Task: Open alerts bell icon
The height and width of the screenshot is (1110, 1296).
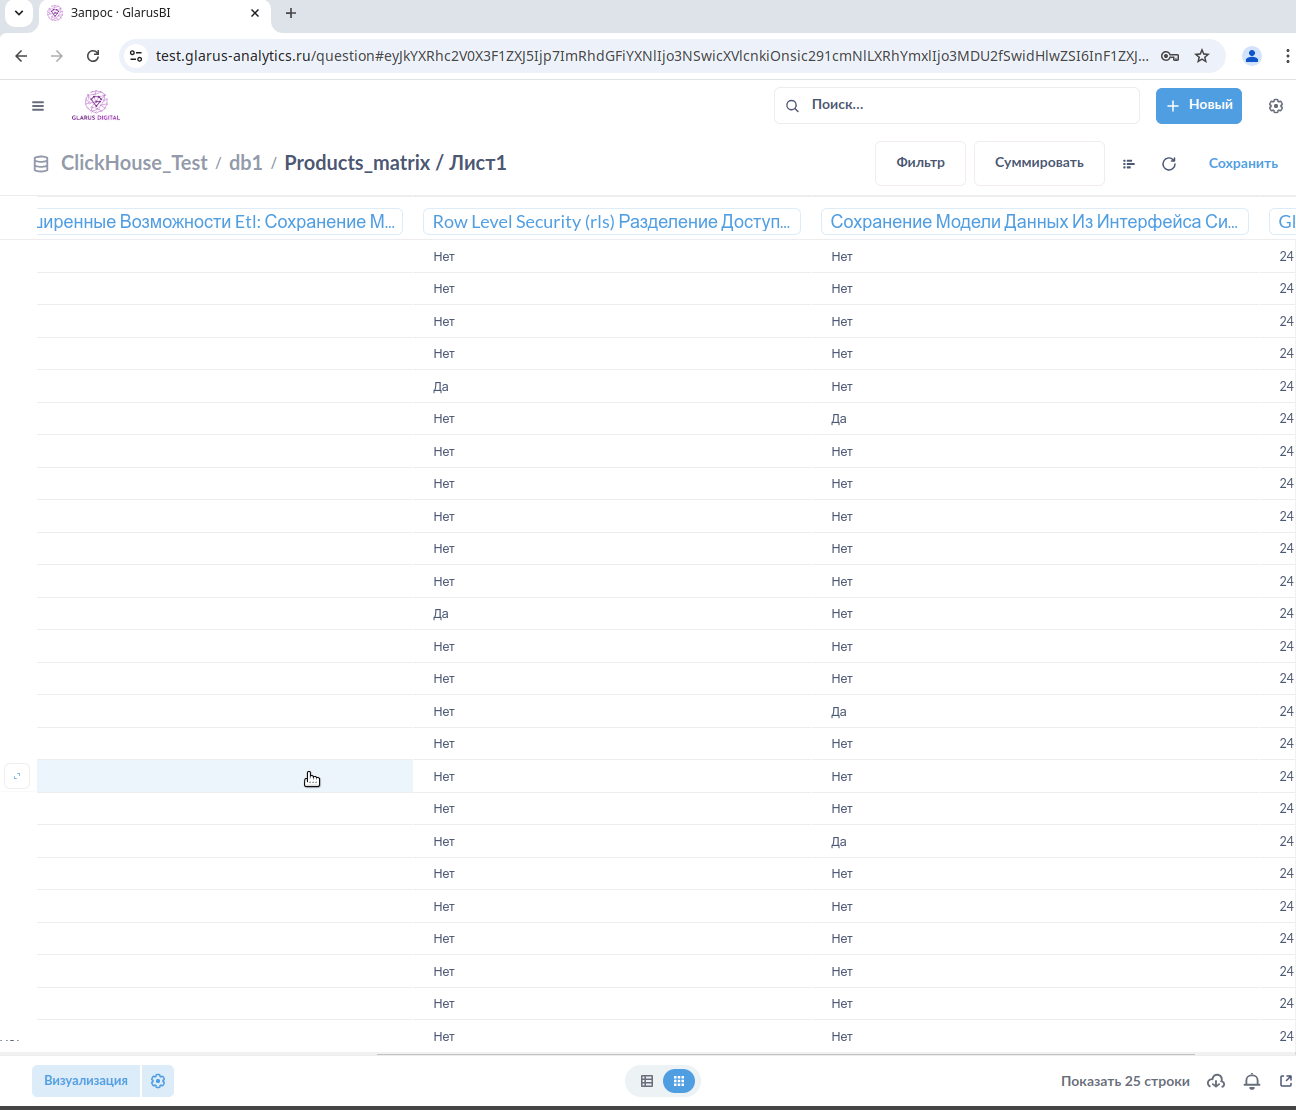Action: coord(1251,1081)
